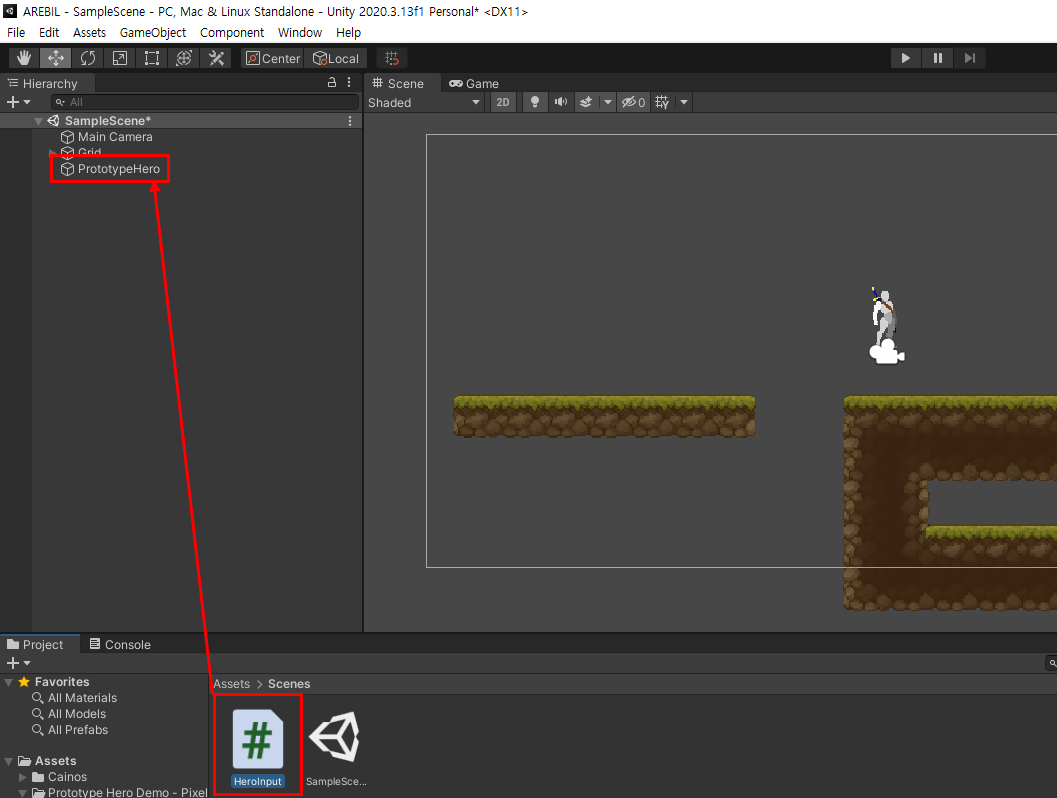The width and height of the screenshot is (1057, 798).
Task: Toggle 2D scene view
Action: [x=503, y=102]
